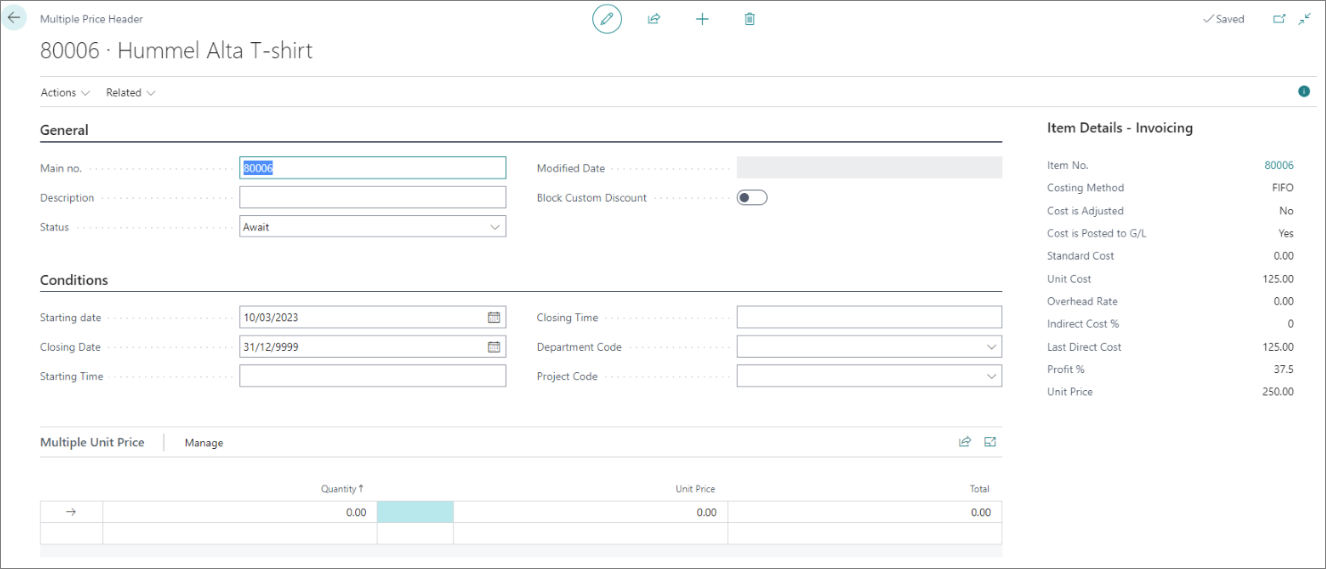Select the Unit Price cell in first row
This screenshot has width=1326, height=569.
click(x=591, y=512)
